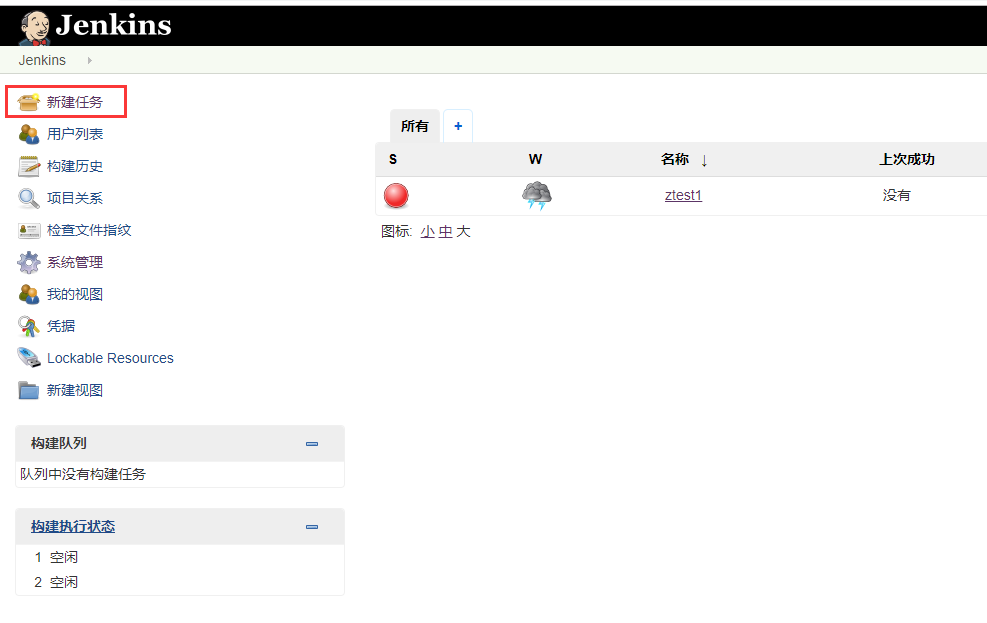Click the 凭据 keys icon
Image resolution: width=987 pixels, height=623 pixels.
click(x=28, y=326)
